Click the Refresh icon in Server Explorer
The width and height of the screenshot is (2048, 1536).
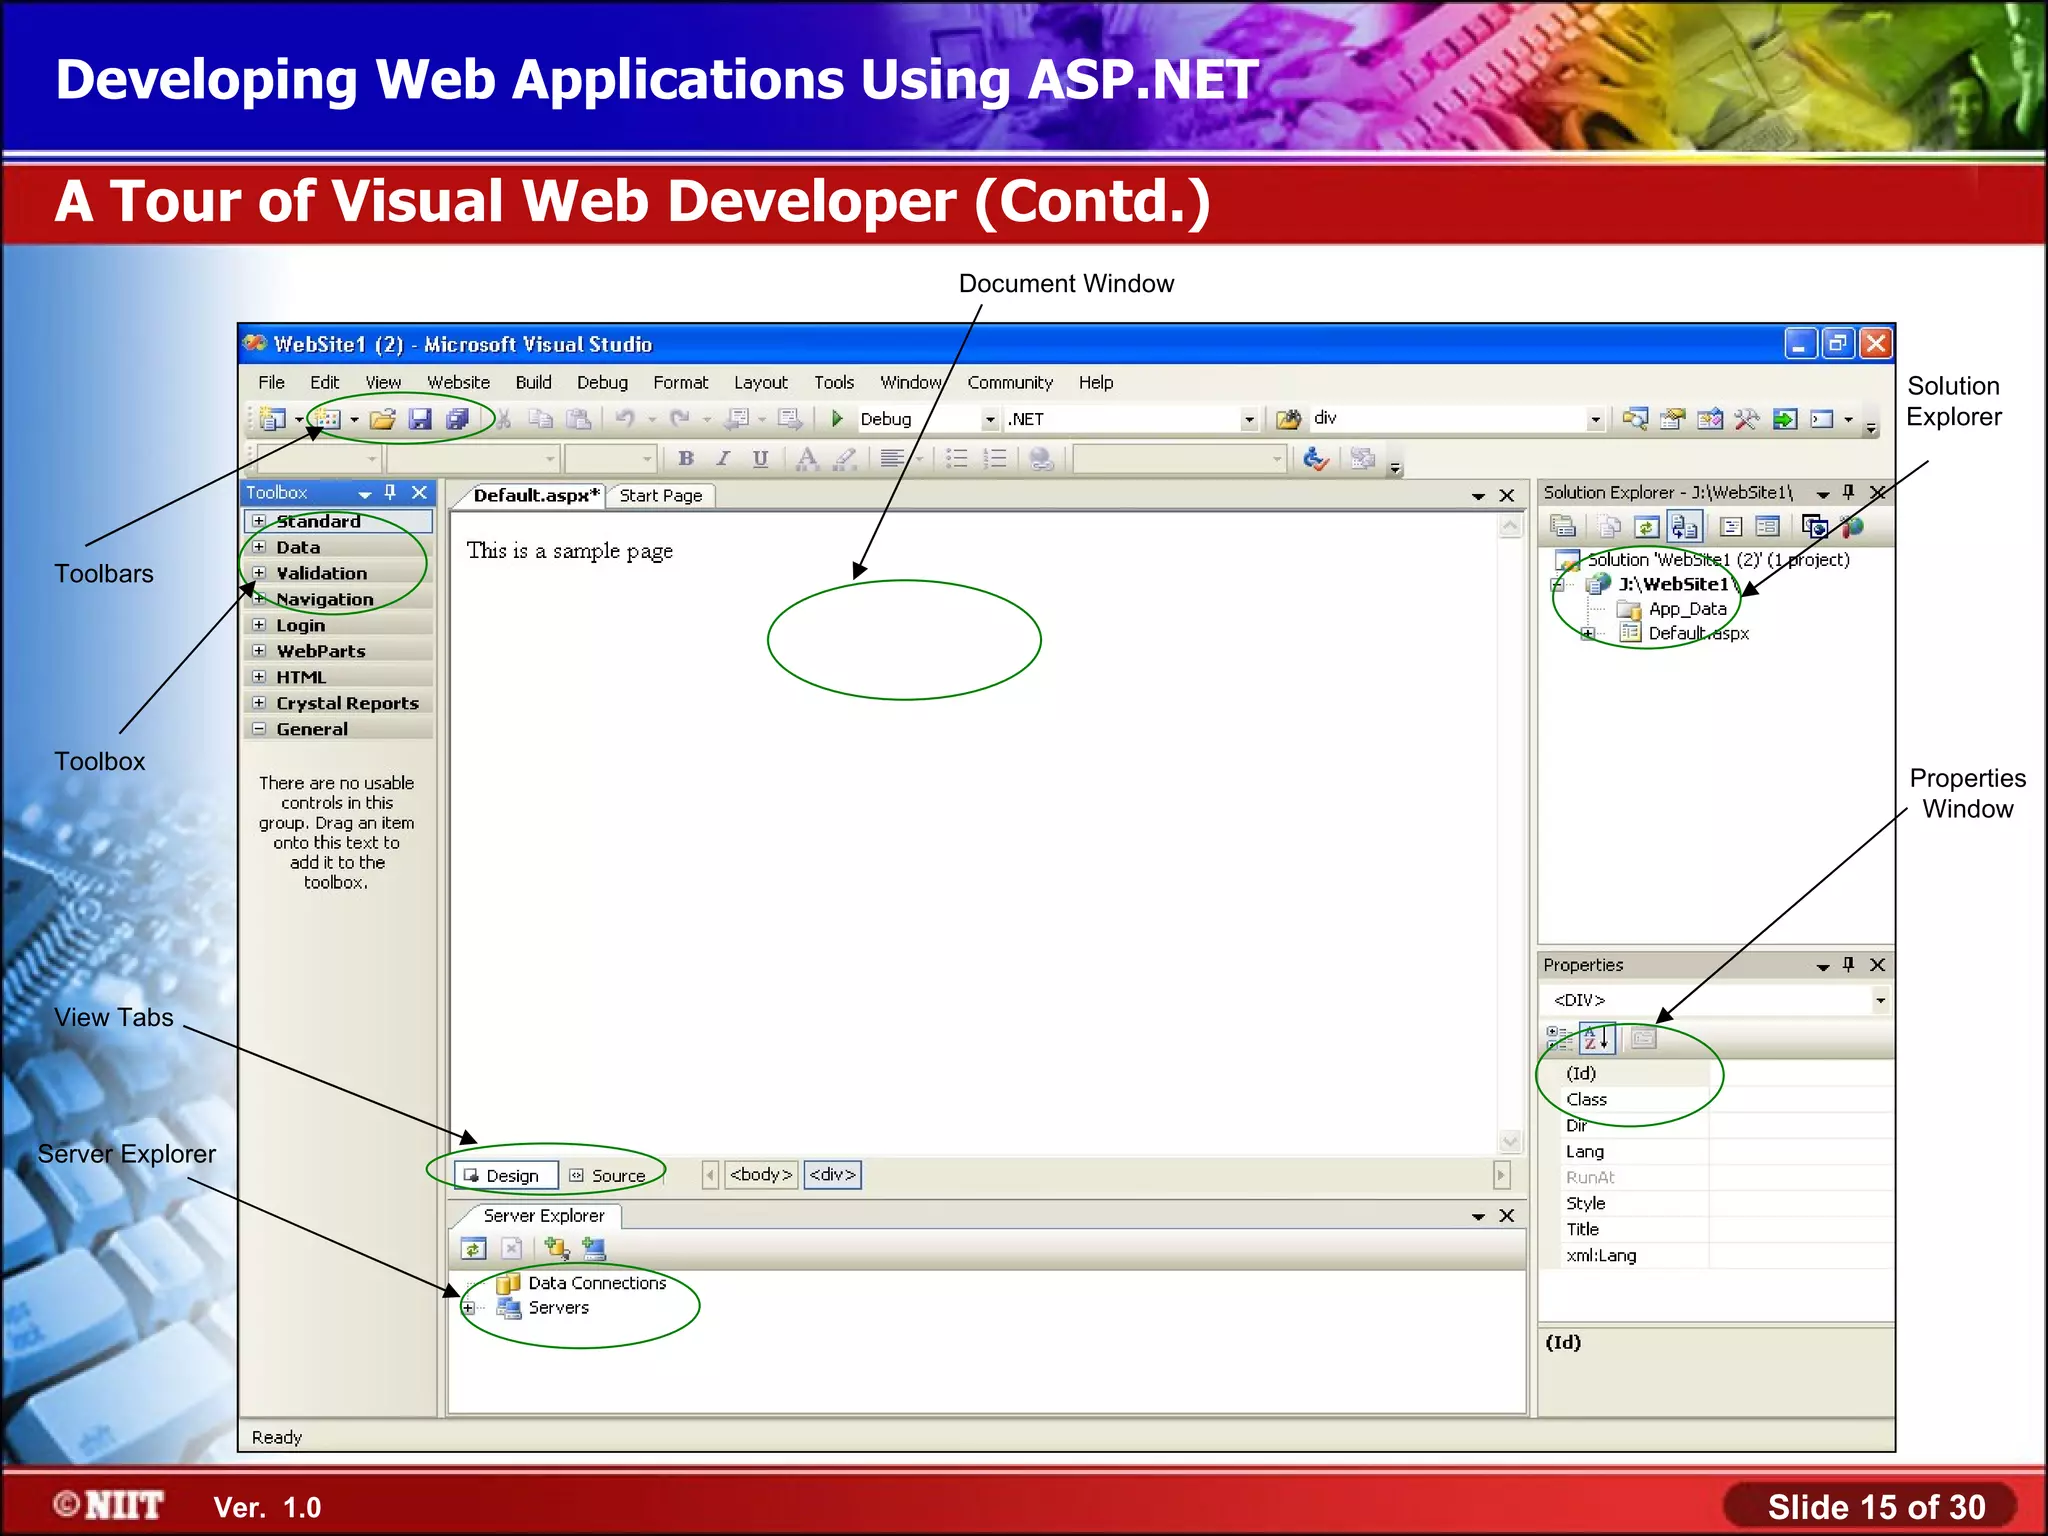(474, 1248)
